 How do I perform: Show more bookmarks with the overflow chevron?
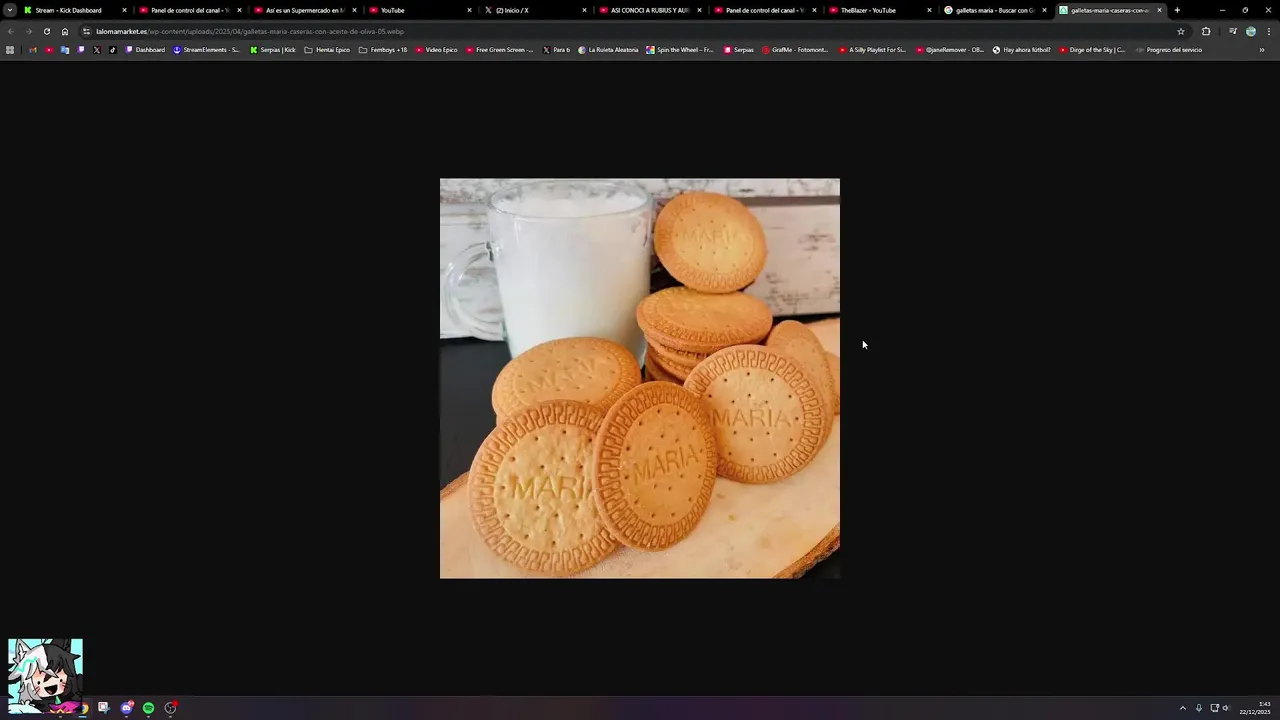tap(1262, 50)
